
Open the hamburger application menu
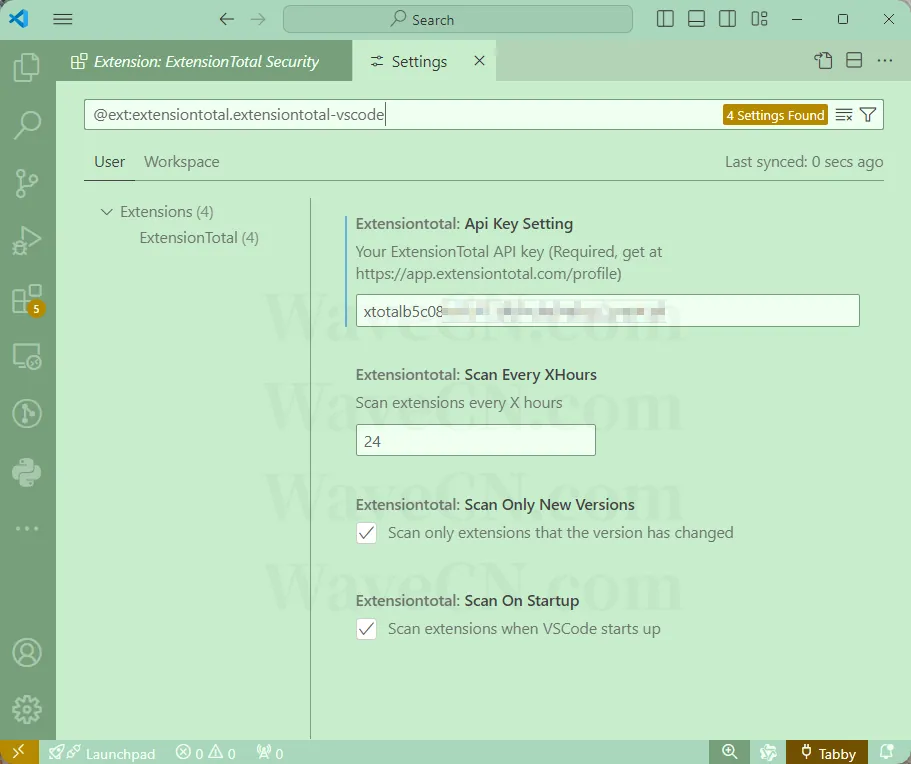click(63, 19)
